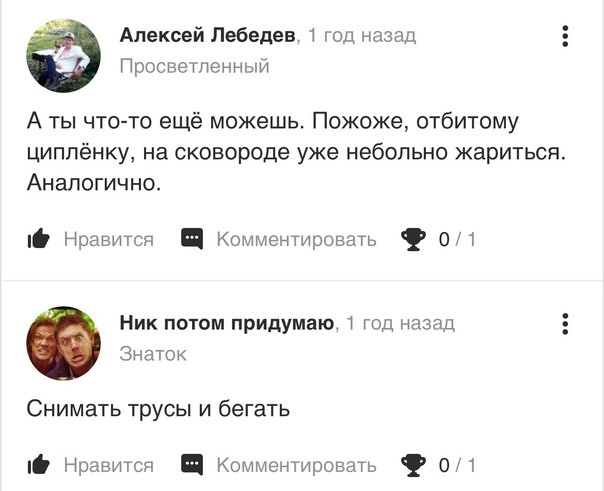
Task: Click the '0 / 1' vote counter on Алексей Лебедев's answer
Action: 457,240
